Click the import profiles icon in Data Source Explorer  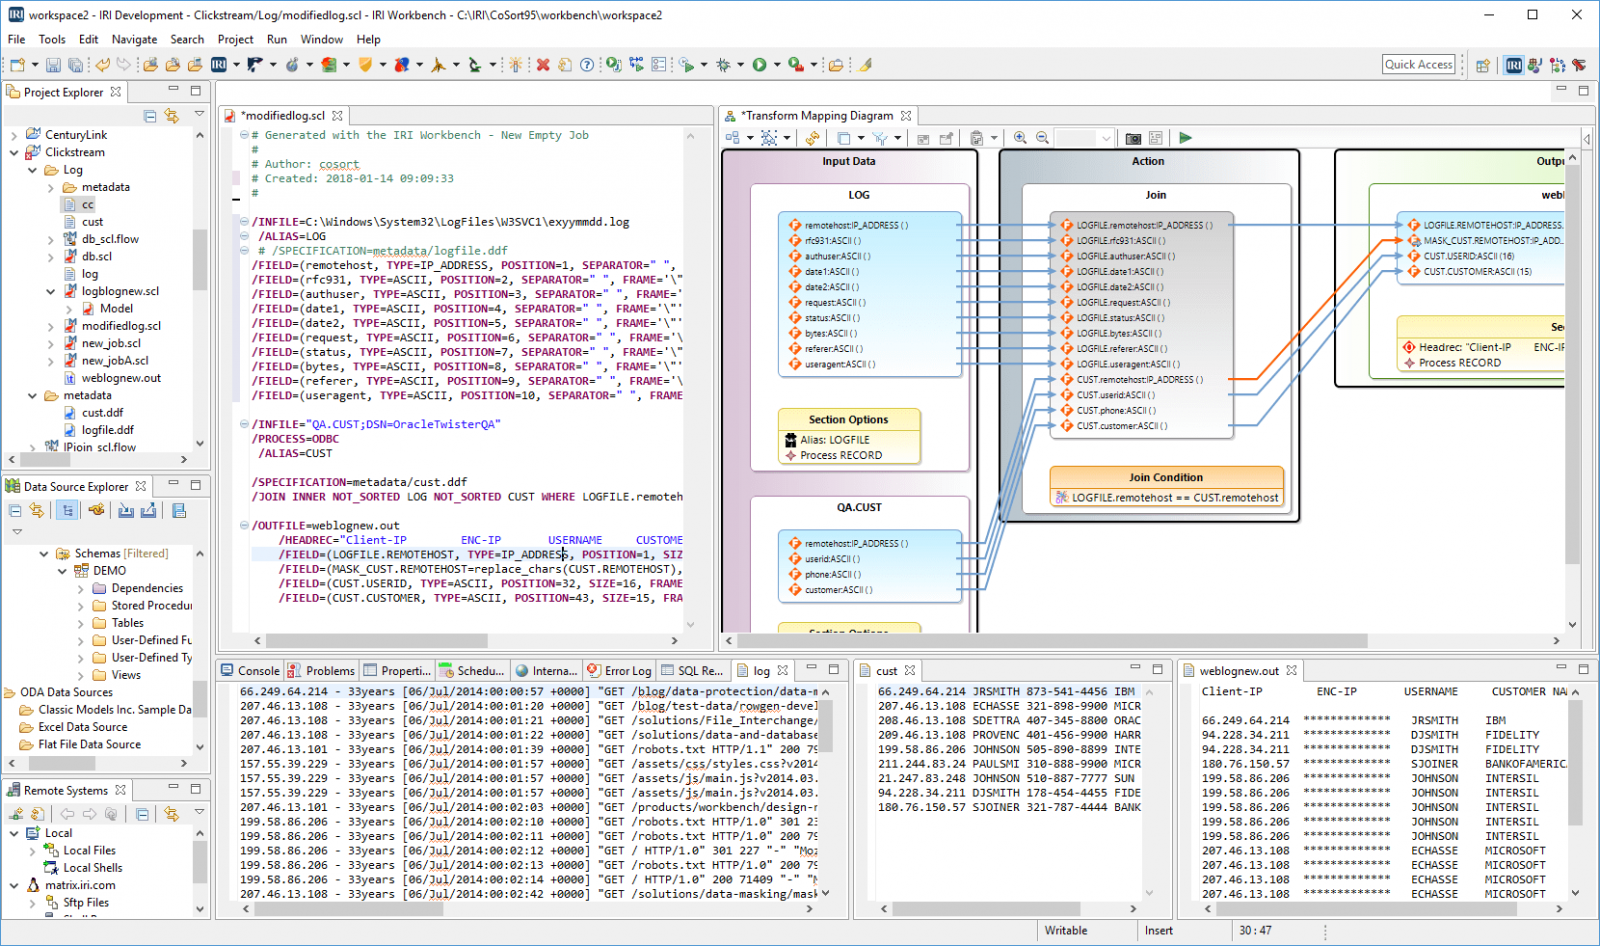tap(126, 510)
